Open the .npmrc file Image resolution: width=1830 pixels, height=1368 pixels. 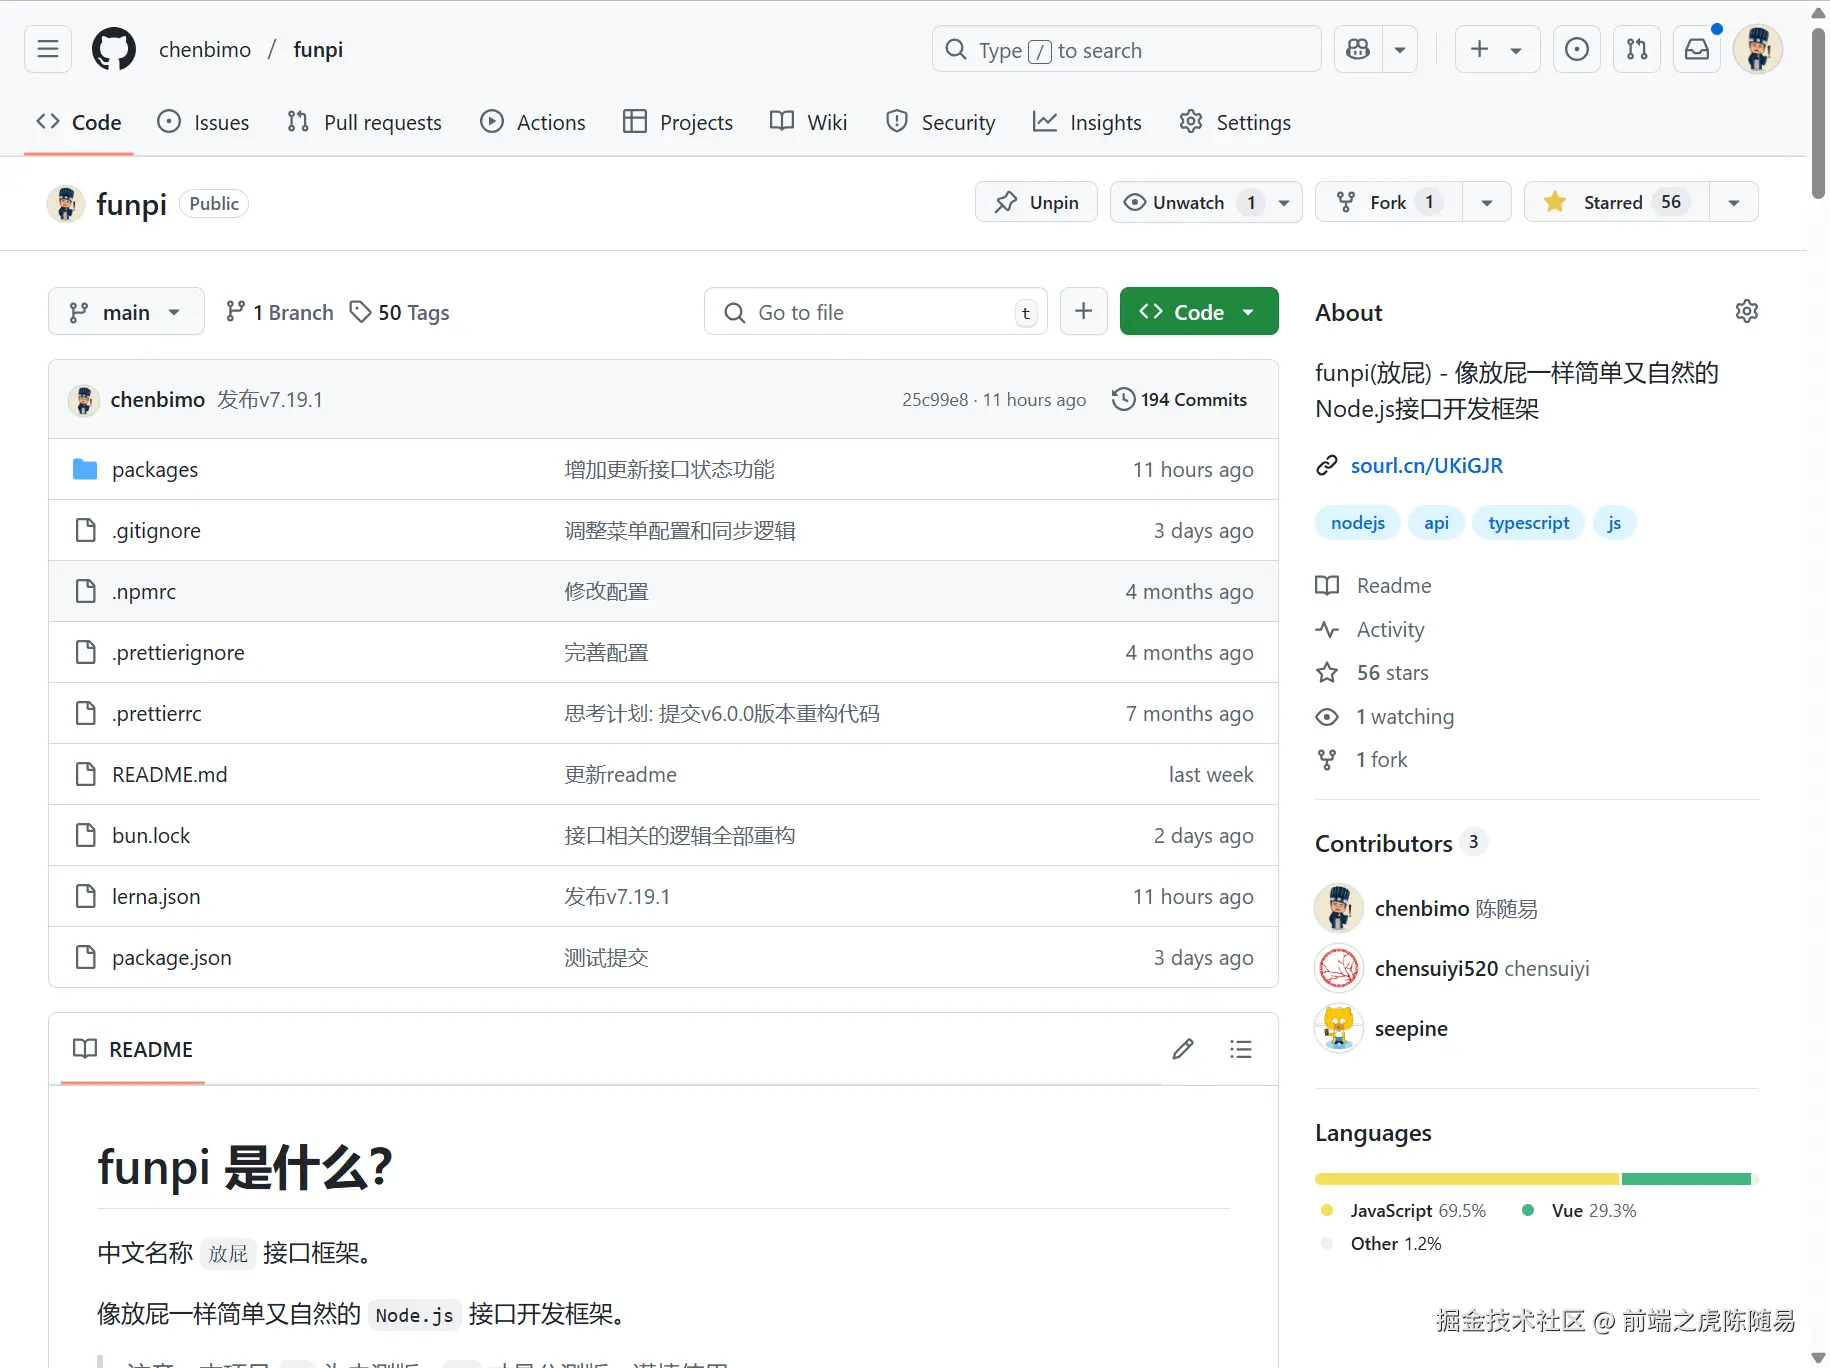click(144, 592)
